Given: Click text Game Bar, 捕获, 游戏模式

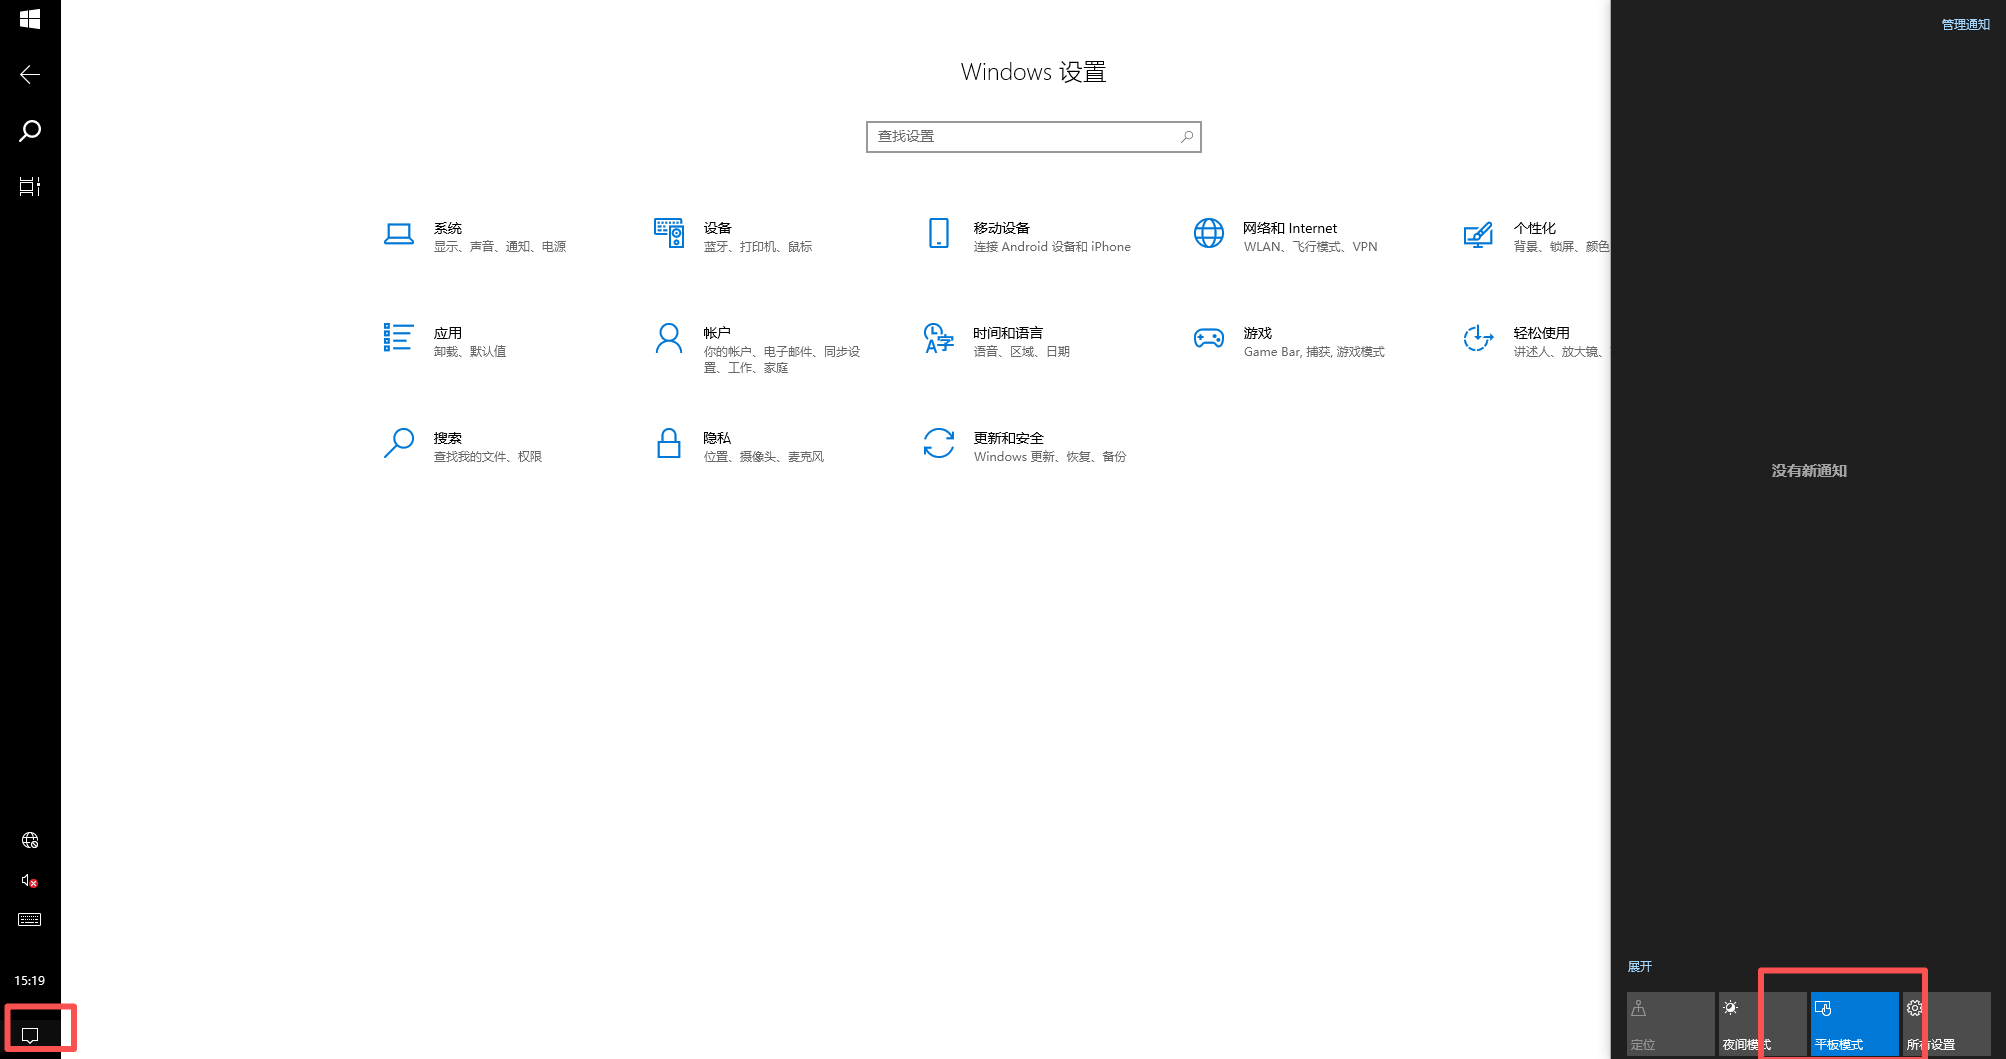Looking at the screenshot, I should 1314,352.
